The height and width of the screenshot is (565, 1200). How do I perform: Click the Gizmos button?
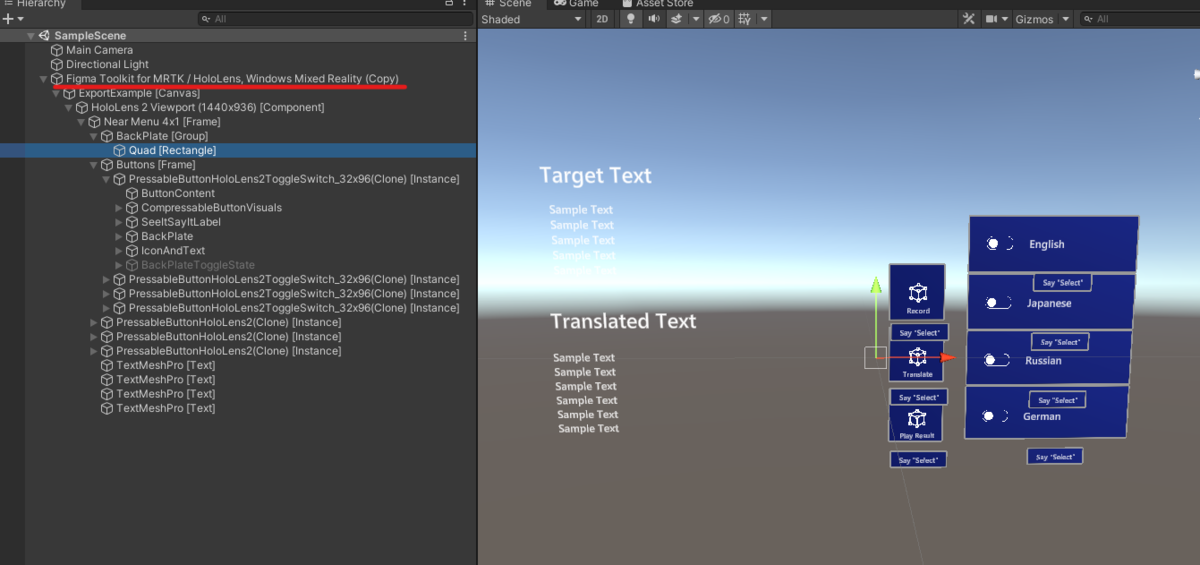pyautogui.click(x=1035, y=19)
